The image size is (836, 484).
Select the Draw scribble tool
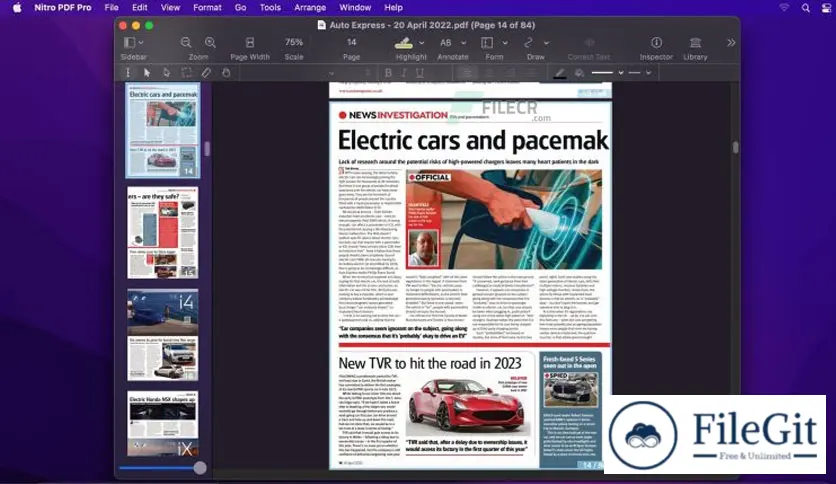528,43
